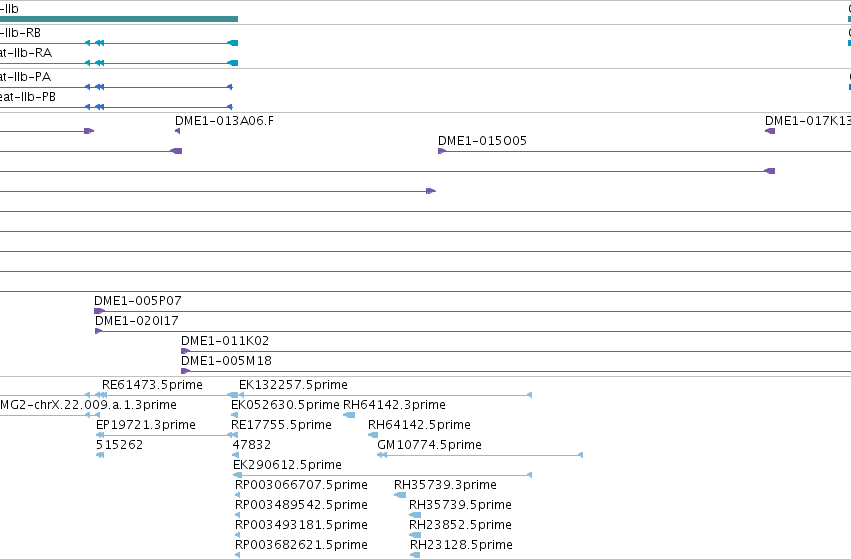Screen dimensions: 851x560
Task: Select the RH23852.5prime EST label
Action: click(x=460, y=526)
